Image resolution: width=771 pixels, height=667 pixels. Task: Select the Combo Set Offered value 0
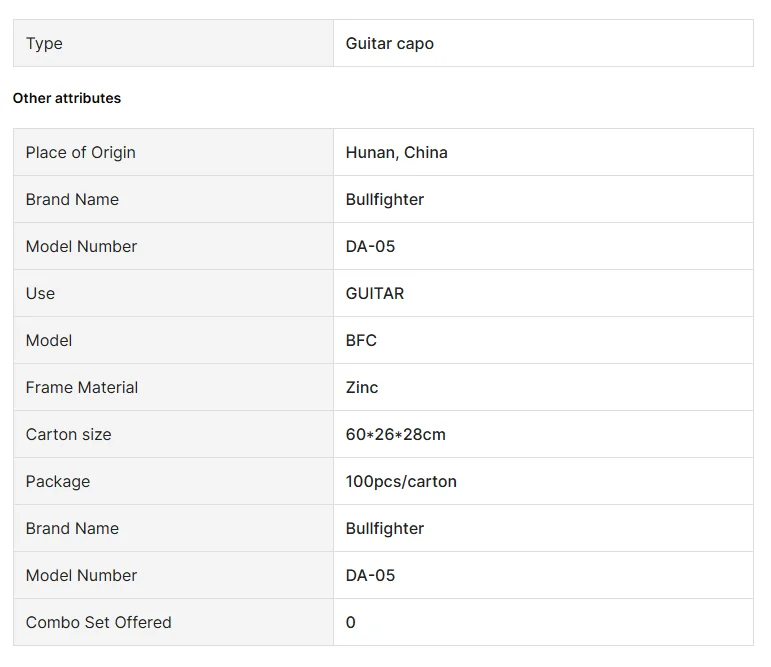350,623
